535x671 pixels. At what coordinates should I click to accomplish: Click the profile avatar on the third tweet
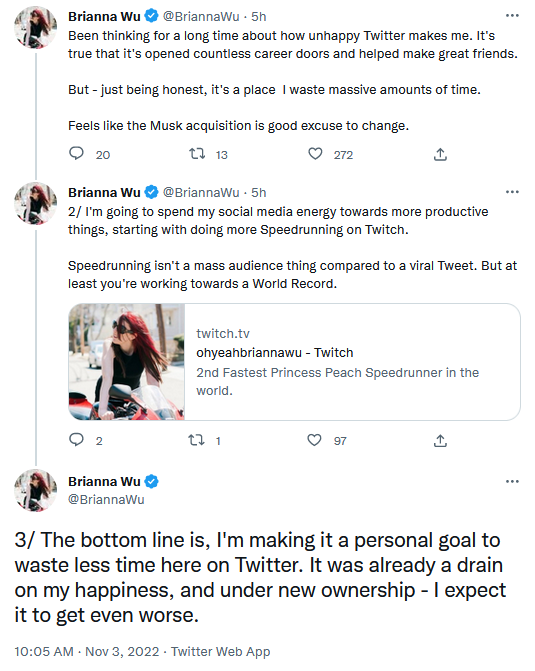click(x=36, y=490)
